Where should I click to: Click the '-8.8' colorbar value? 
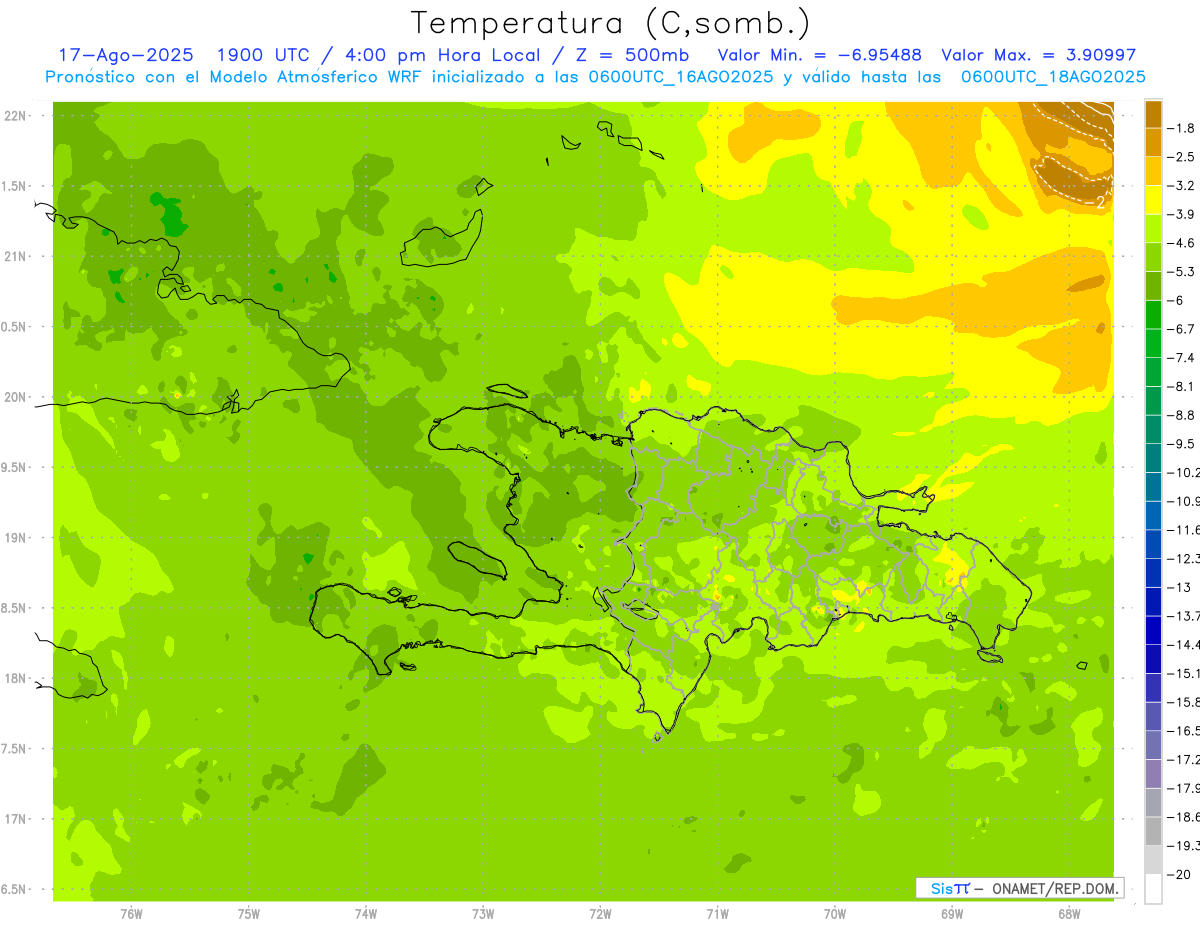pyautogui.click(x=1181, y=415)
